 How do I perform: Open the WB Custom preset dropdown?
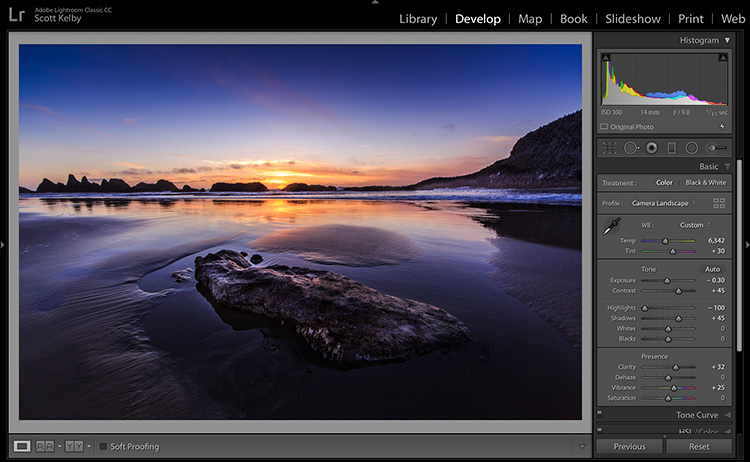[695, 225]
